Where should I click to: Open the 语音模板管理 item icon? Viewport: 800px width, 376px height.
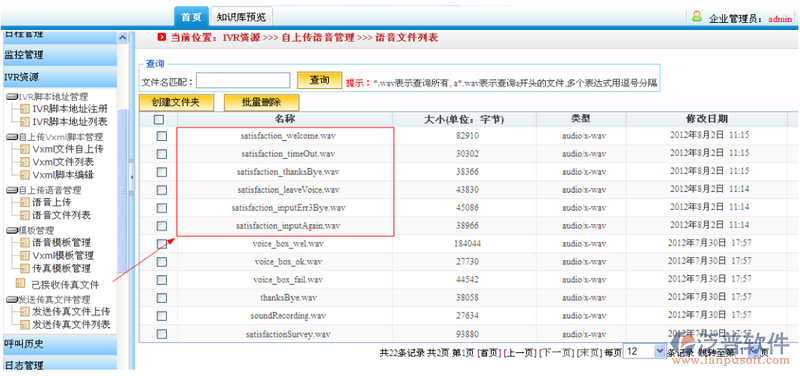coord(24,242)
